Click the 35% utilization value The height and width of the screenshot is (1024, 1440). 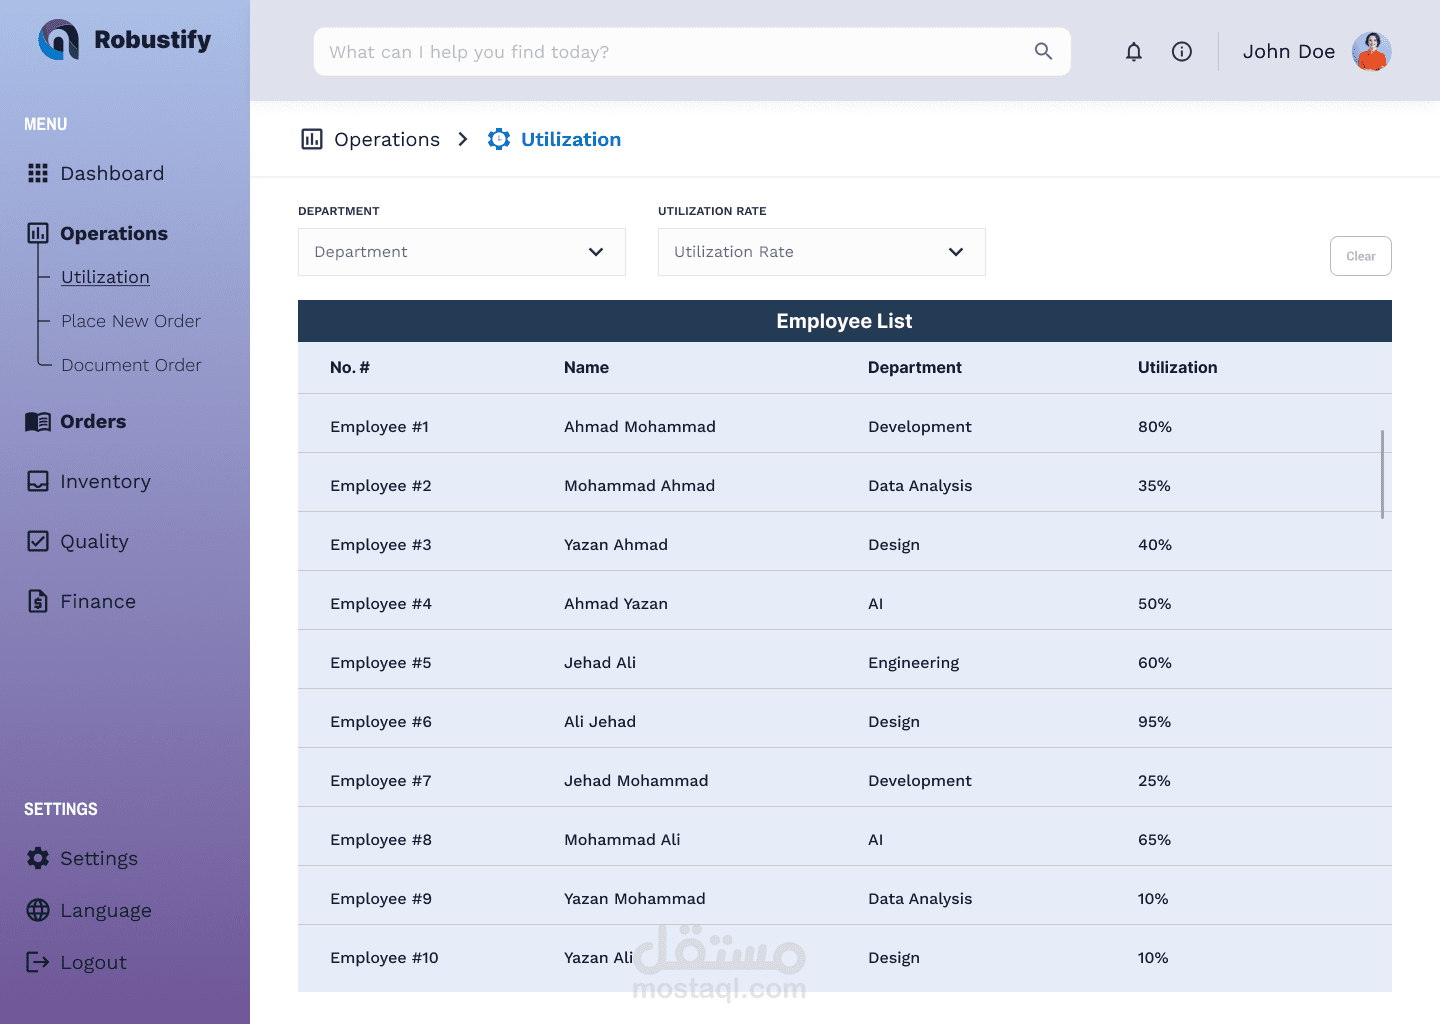(1154, 485)
